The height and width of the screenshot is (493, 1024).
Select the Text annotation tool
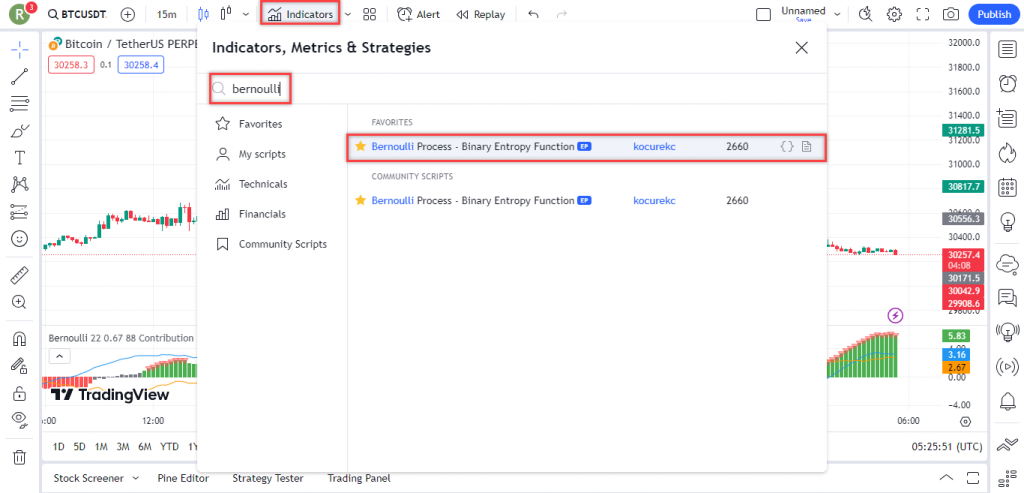[20, 157]
